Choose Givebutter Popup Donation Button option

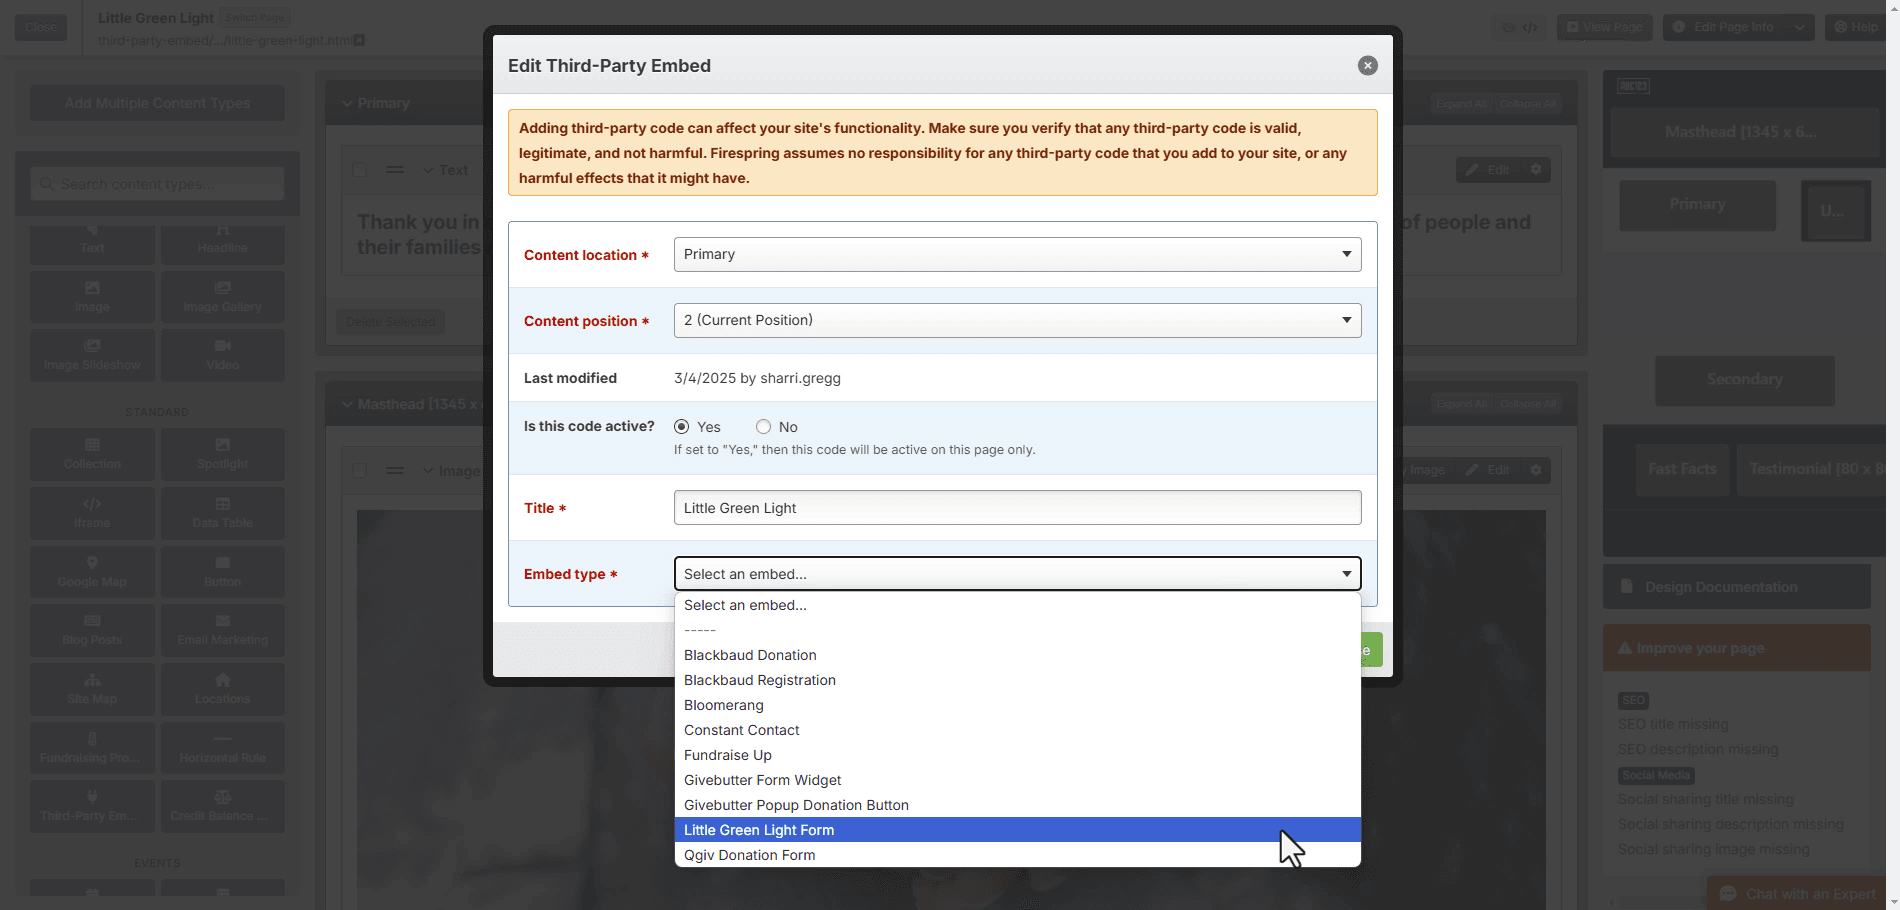pyautogui.click(x=1017, y=805)
